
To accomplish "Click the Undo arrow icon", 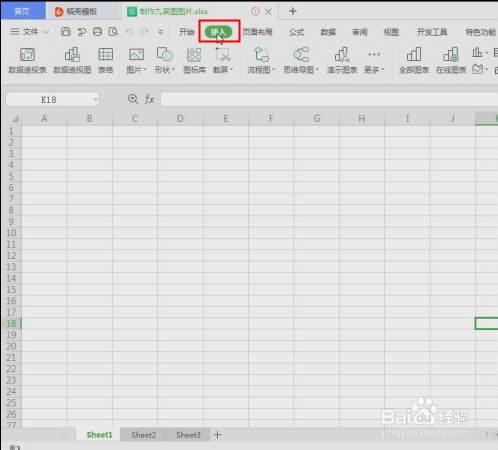I will (129, 32).
